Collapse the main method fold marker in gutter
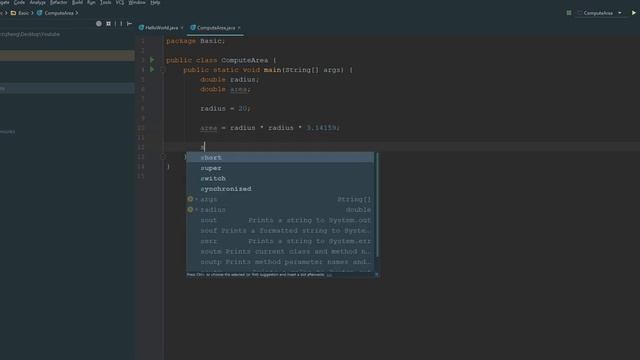This screenshot has height=360, width=640. pos(162,70)
